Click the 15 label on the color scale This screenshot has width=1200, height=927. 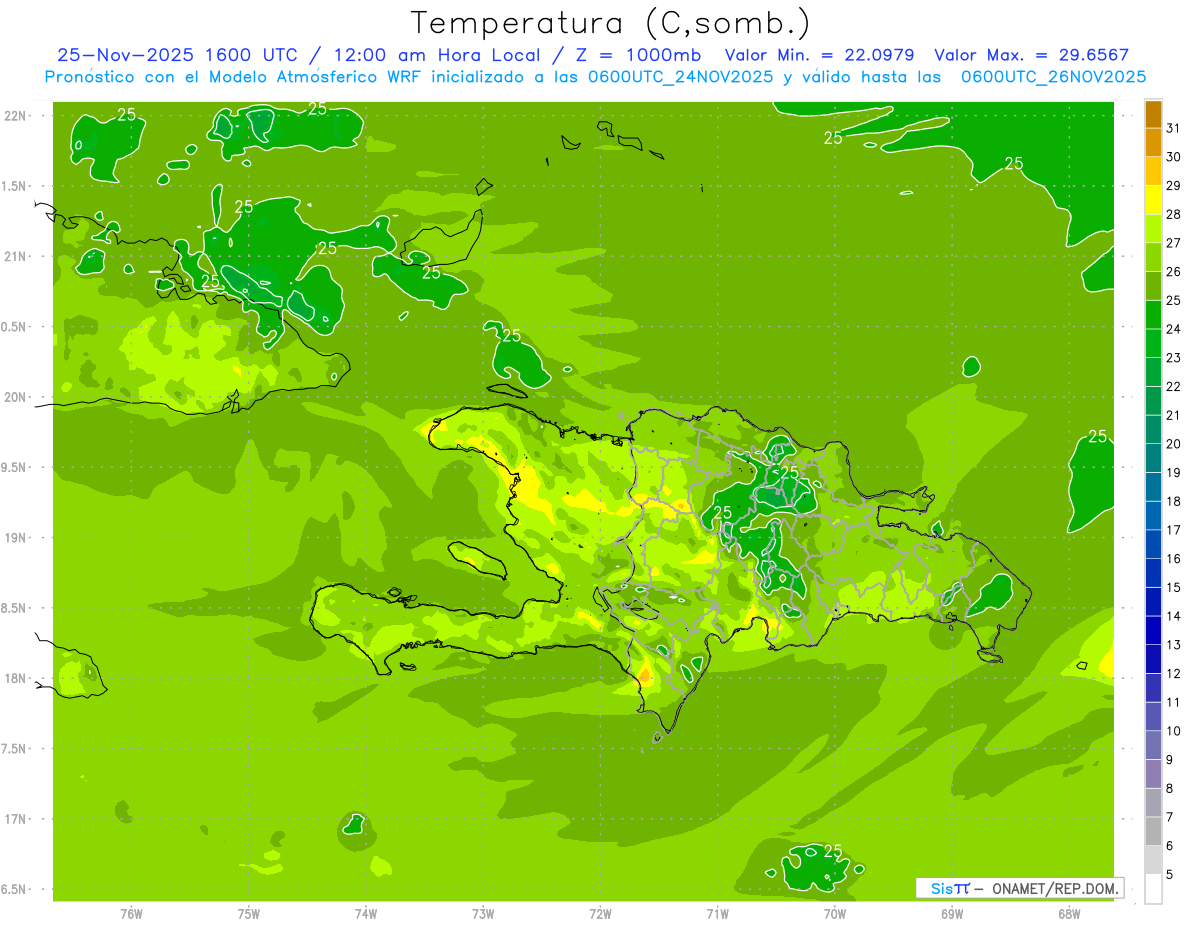coord(1174,588)
